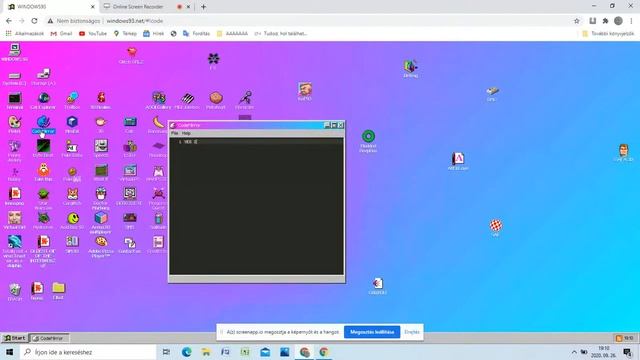Select the Piskel paint palette icon

(x=14, y=124)
